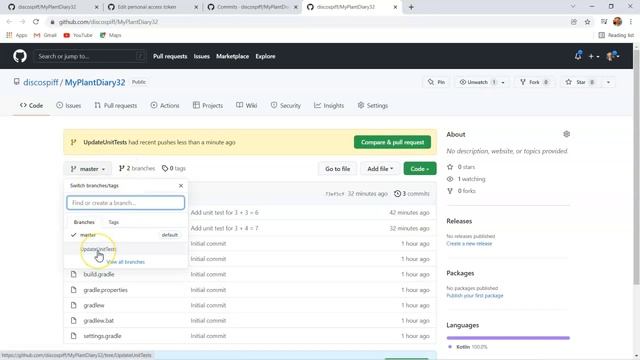Open Explore in the top navigation
640x360 pixels.
pyautogui.click(x=265, y=56)
